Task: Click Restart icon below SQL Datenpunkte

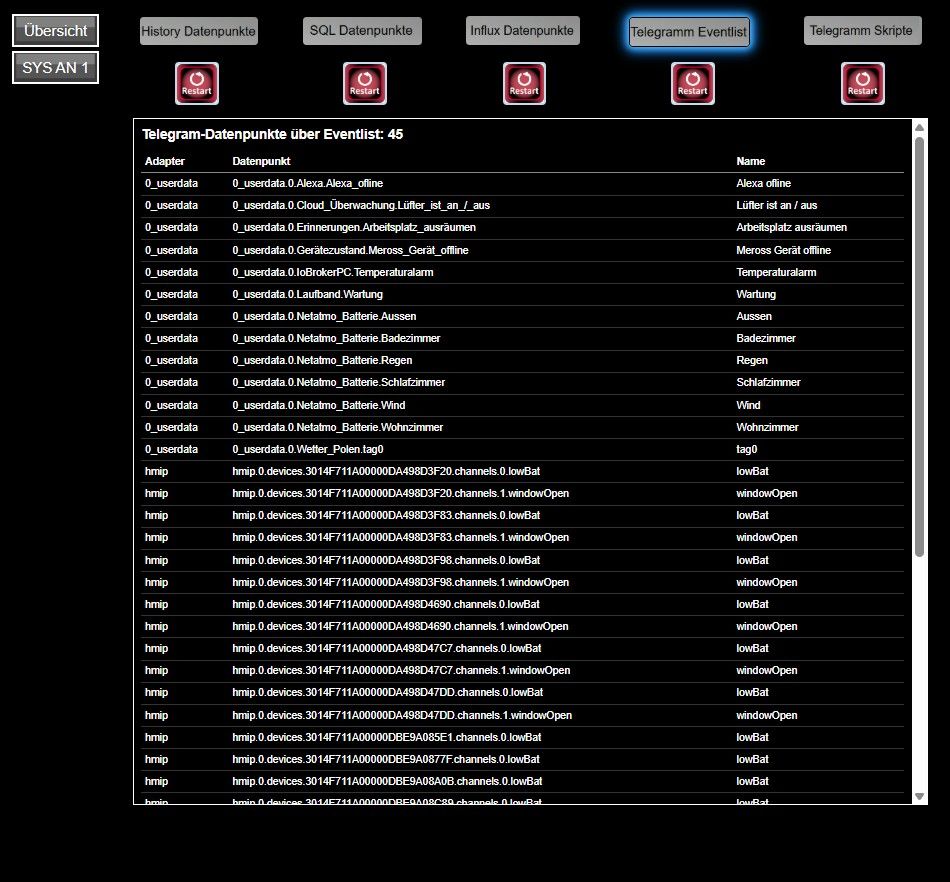Action: pos(365,84)
